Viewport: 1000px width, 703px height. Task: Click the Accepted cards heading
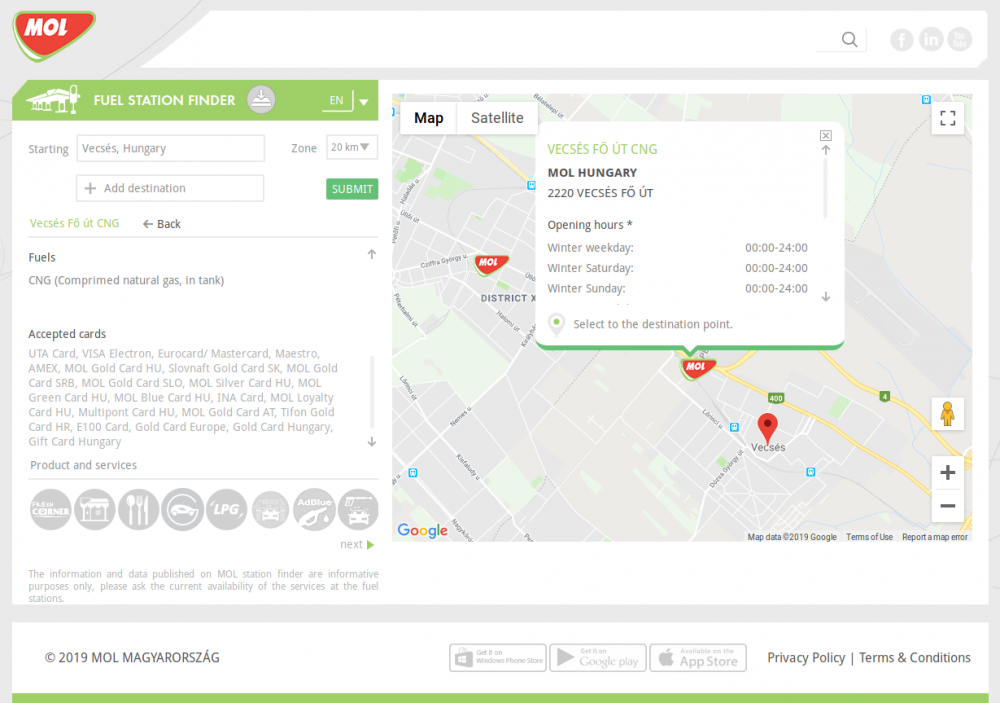tap(67, 334)
